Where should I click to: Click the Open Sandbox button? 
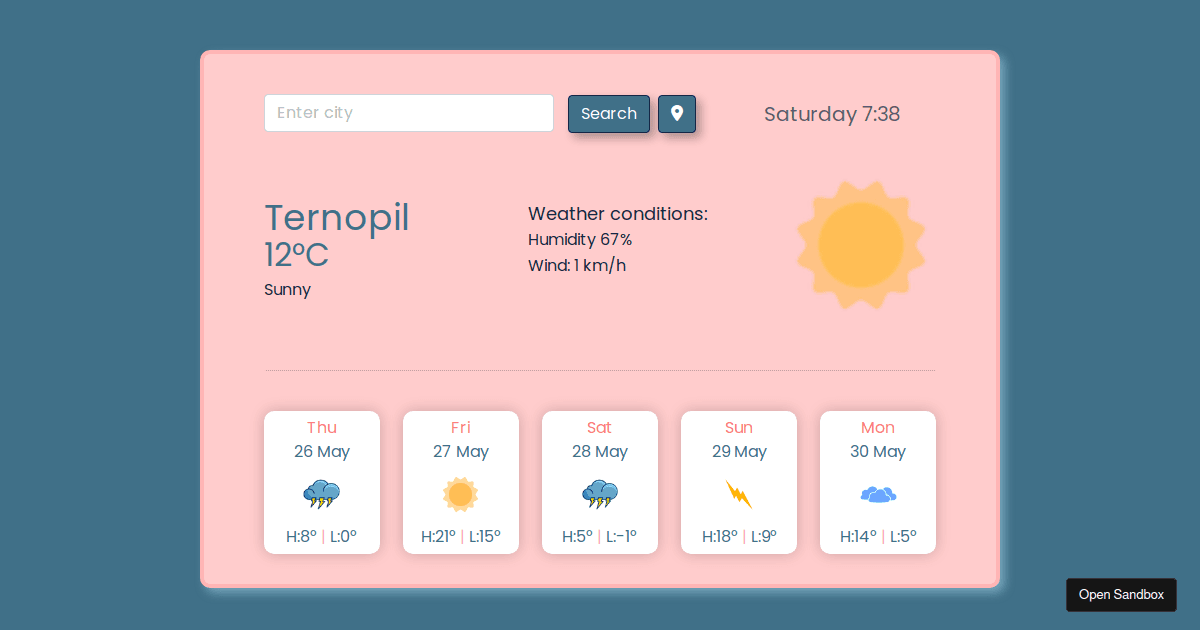click(1121, 594)
